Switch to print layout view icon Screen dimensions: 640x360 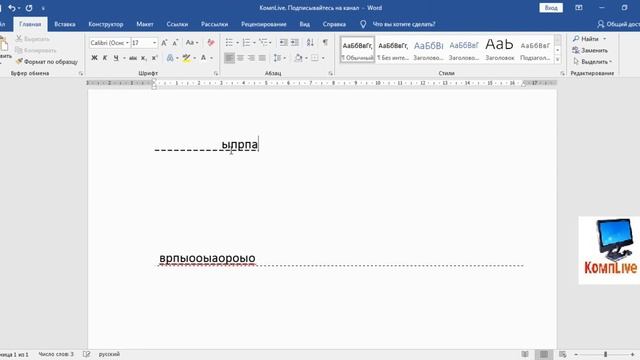pyautogui.click(x=544, y=354)
